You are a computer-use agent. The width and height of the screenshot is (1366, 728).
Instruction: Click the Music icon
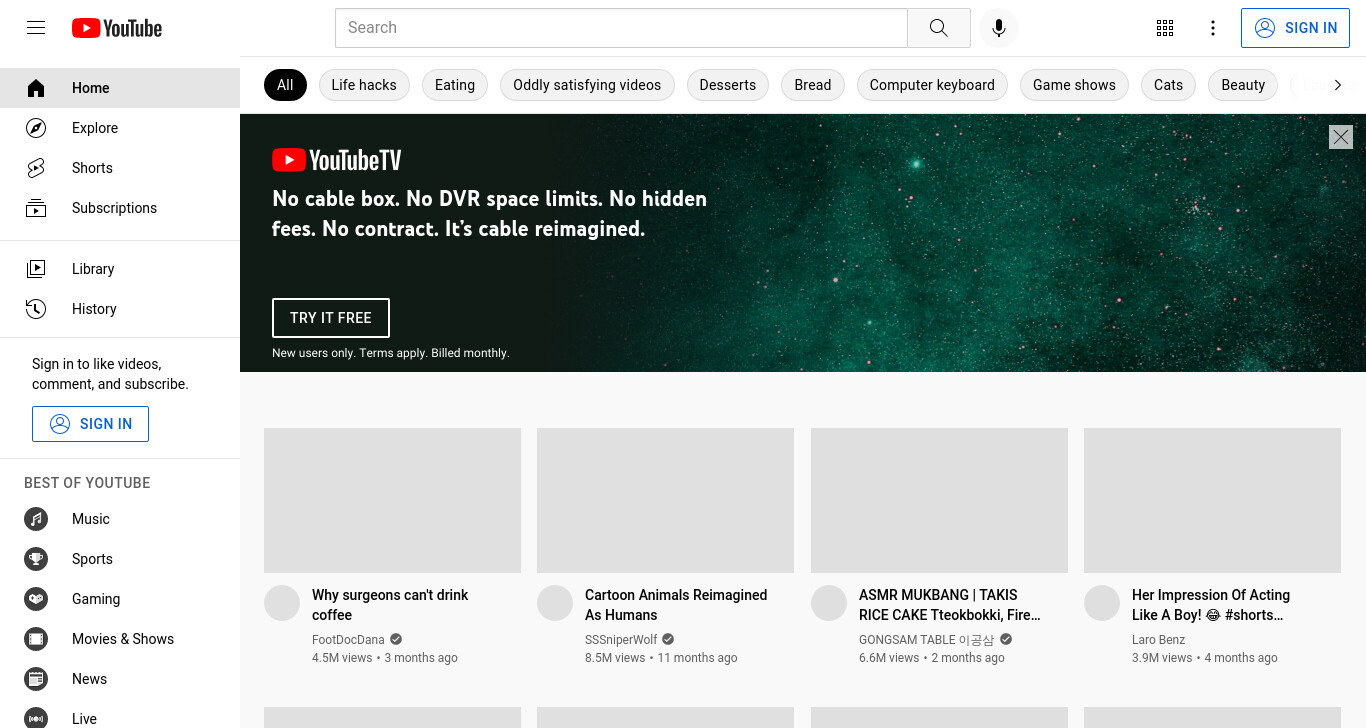click(x=36, y=519)
